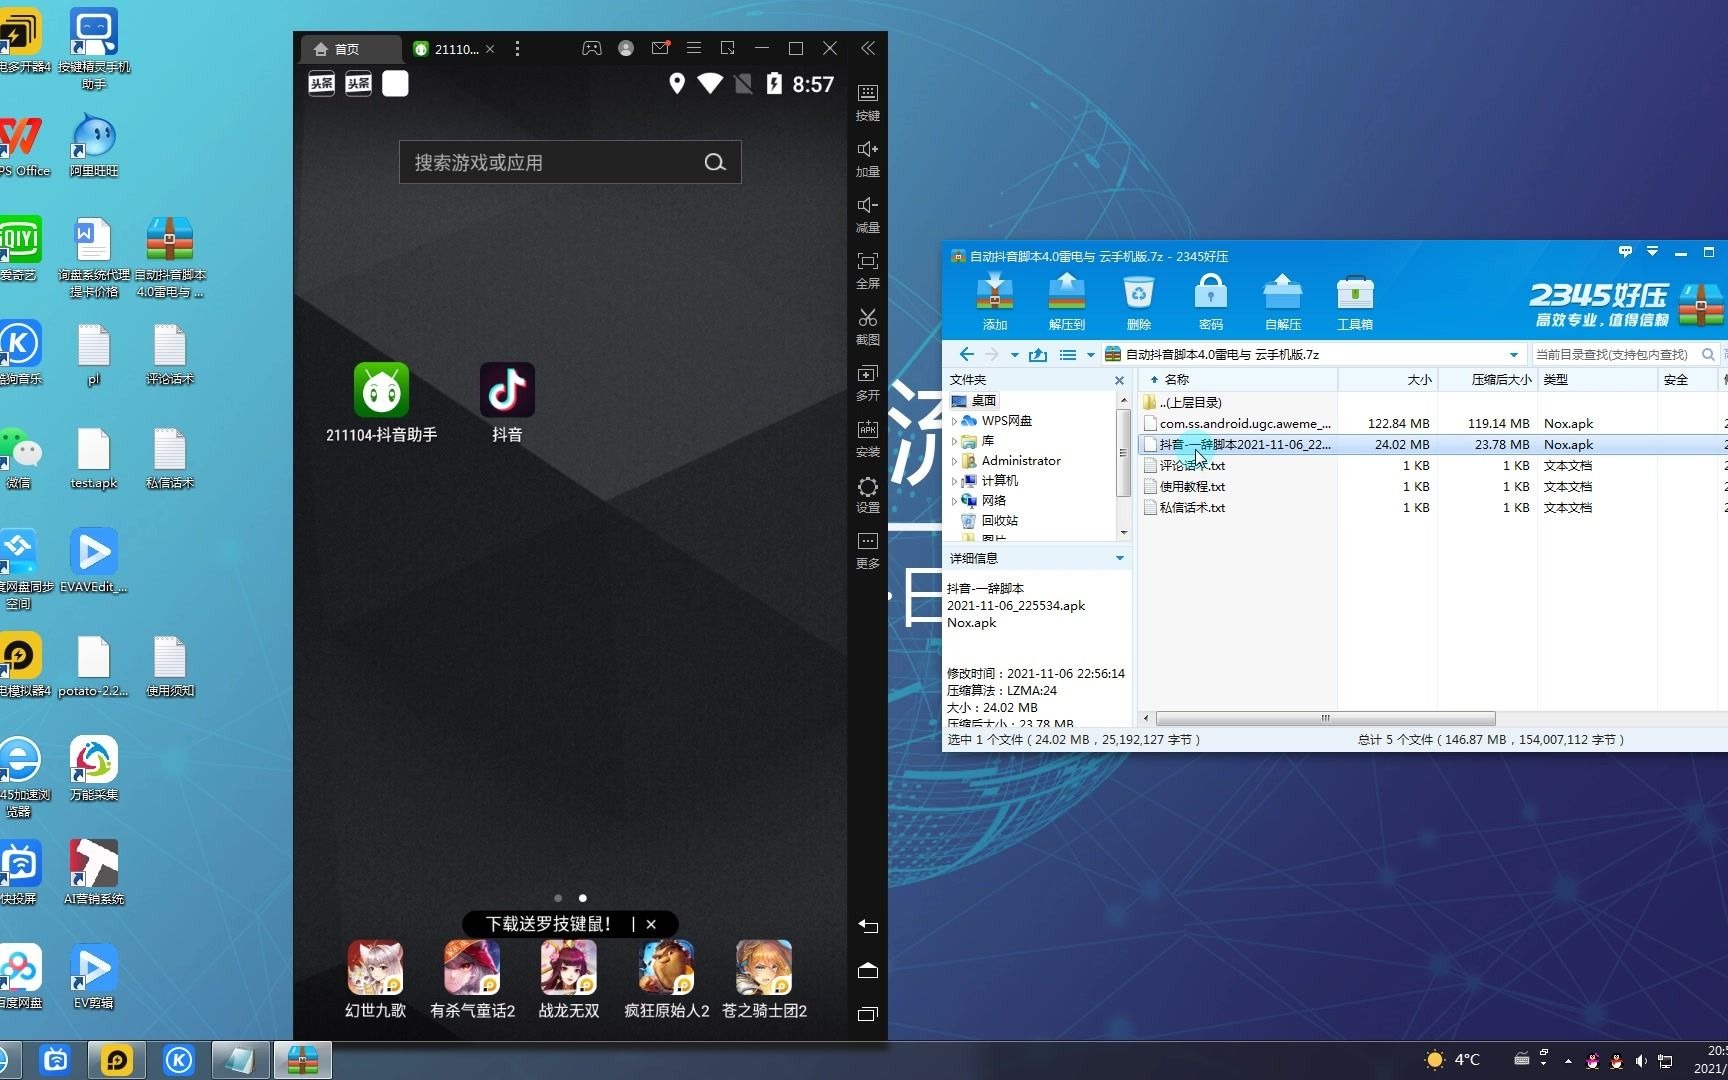This screenshot has width=1728, height=1080.
Task: Go back with the archive navigation arrow
Action: coord(966,354)
